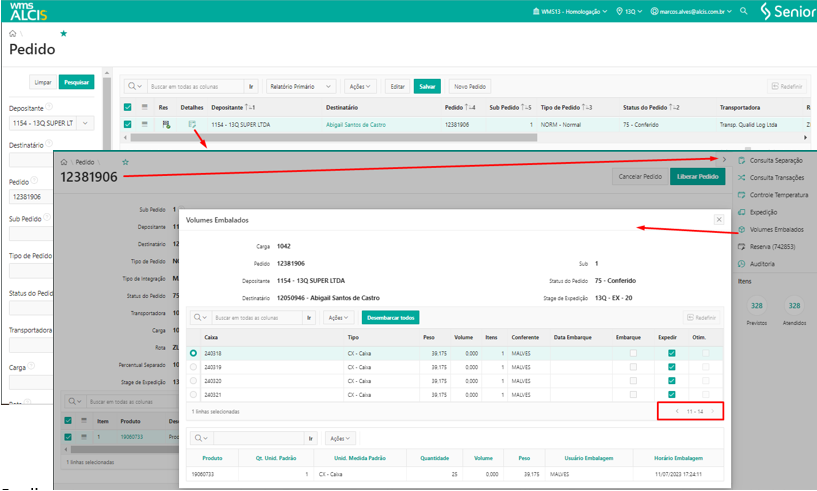
Task: Go to next page of caixas
Action: (712, 411)
